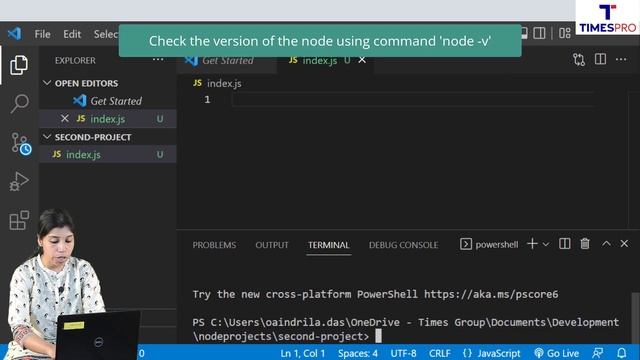640x360 pixels.
Task: Change end of line sequence CRLF
Action: click(440, 353)
